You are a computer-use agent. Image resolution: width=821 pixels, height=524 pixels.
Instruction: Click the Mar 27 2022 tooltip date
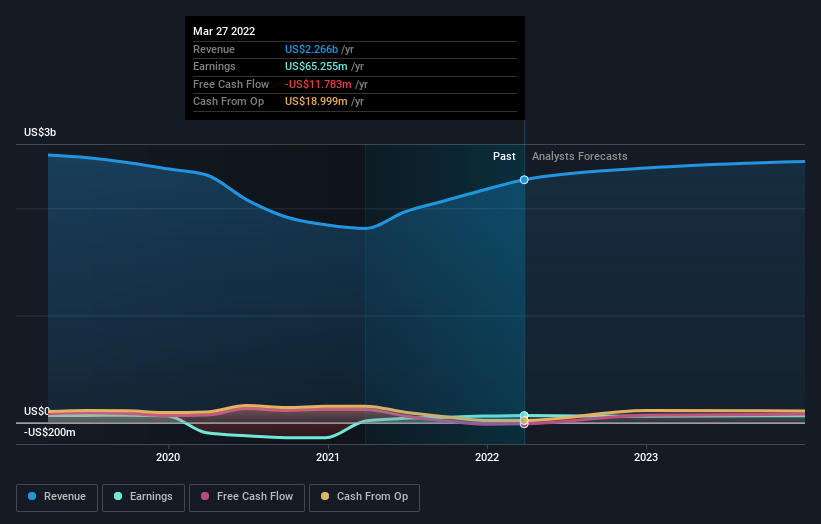click(x=224, y=31)
